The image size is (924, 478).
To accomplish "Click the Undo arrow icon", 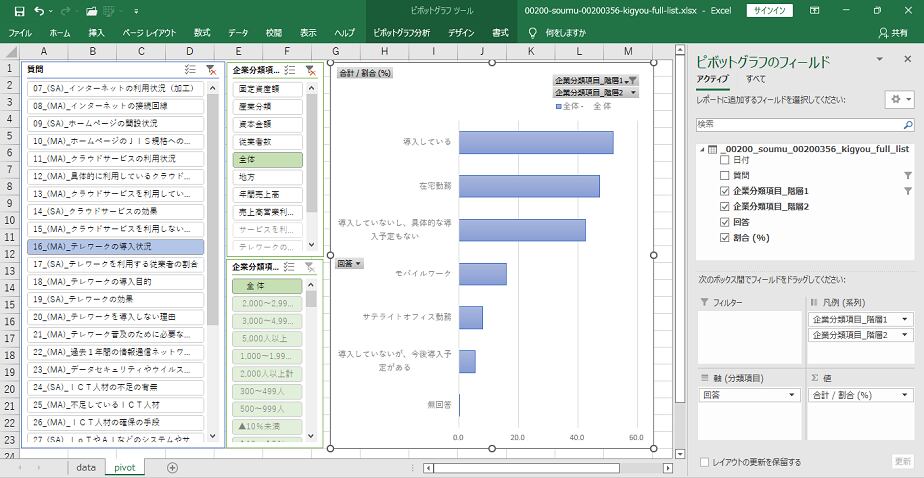I will pyautogui.click(x=38, y=11).
